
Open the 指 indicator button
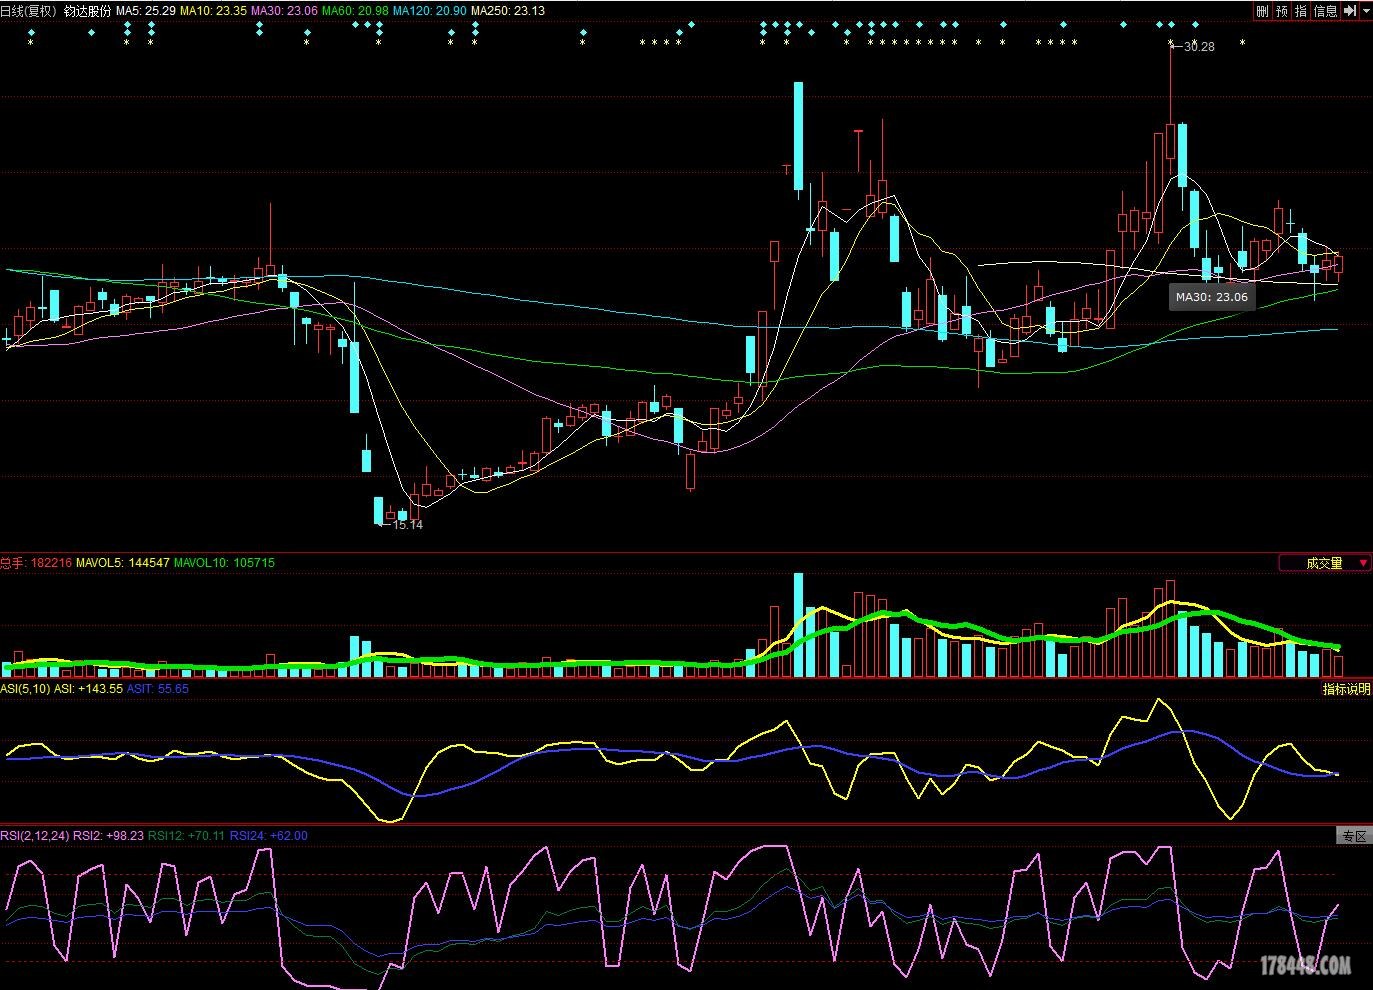(1300, 11)
